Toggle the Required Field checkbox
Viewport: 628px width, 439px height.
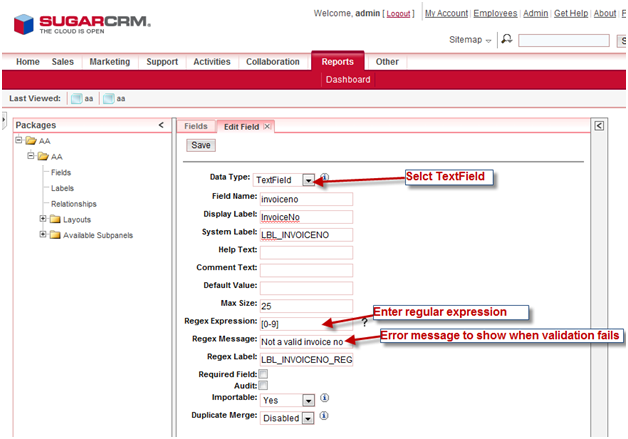(x=263, y=374)
